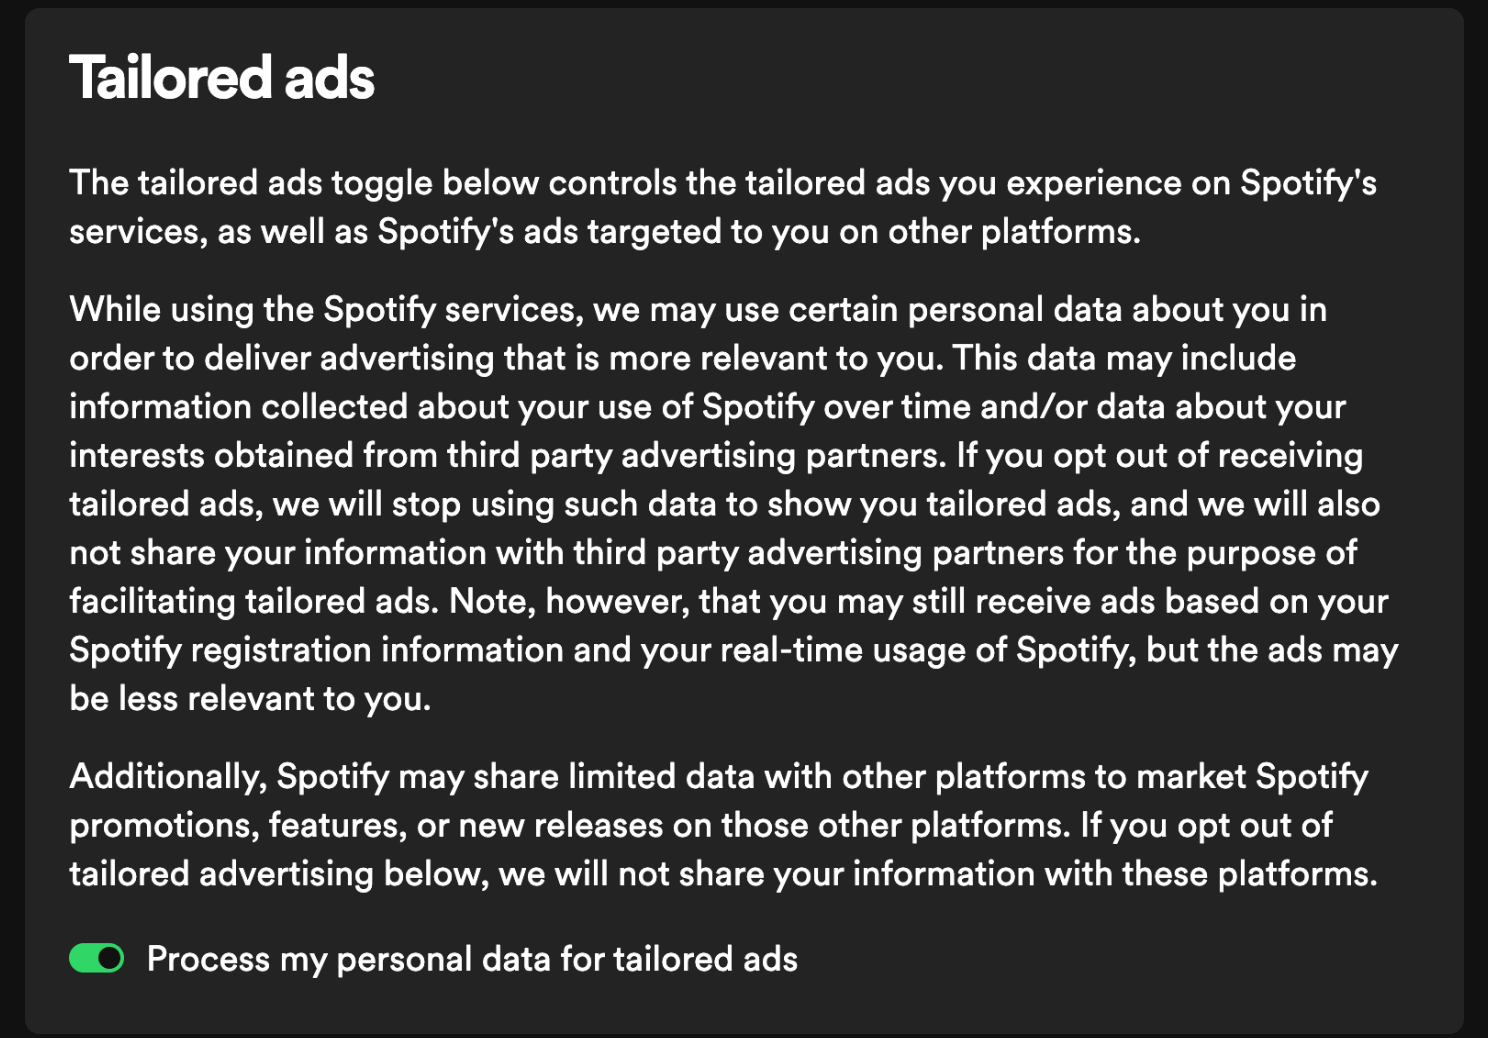Click the dark knob of the green toggle
The width and height of the screenshot is (1488, 1038).
[110, 958]
